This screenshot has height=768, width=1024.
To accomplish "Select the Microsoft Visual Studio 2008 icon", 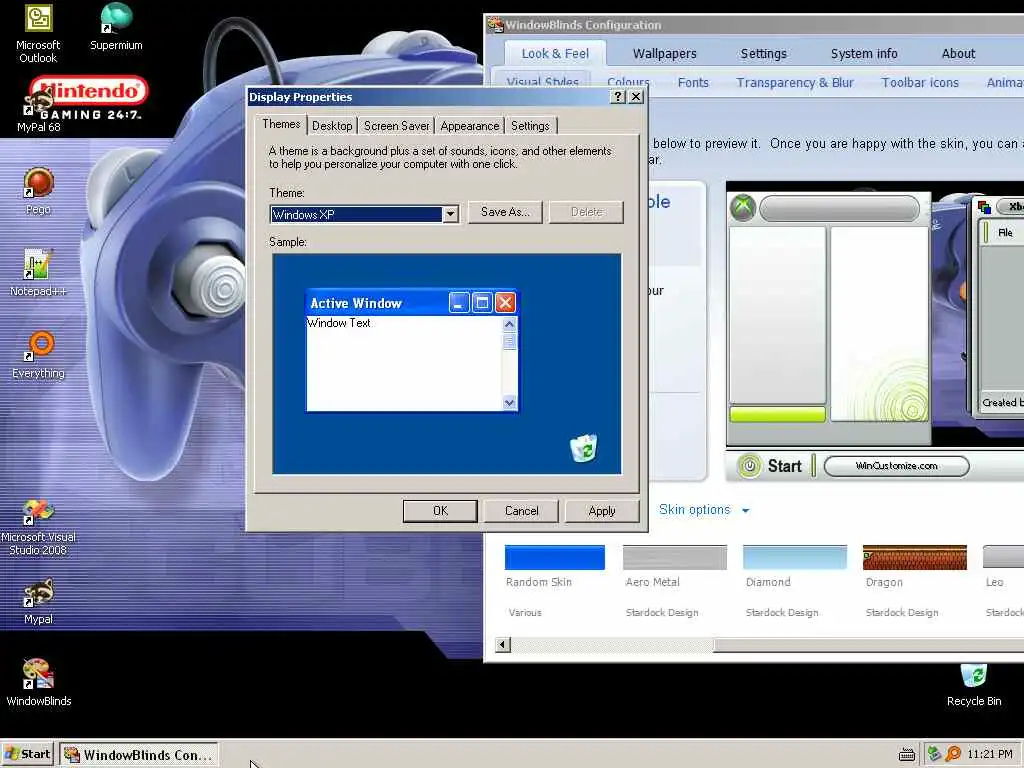I will click(x=38, y=528).
